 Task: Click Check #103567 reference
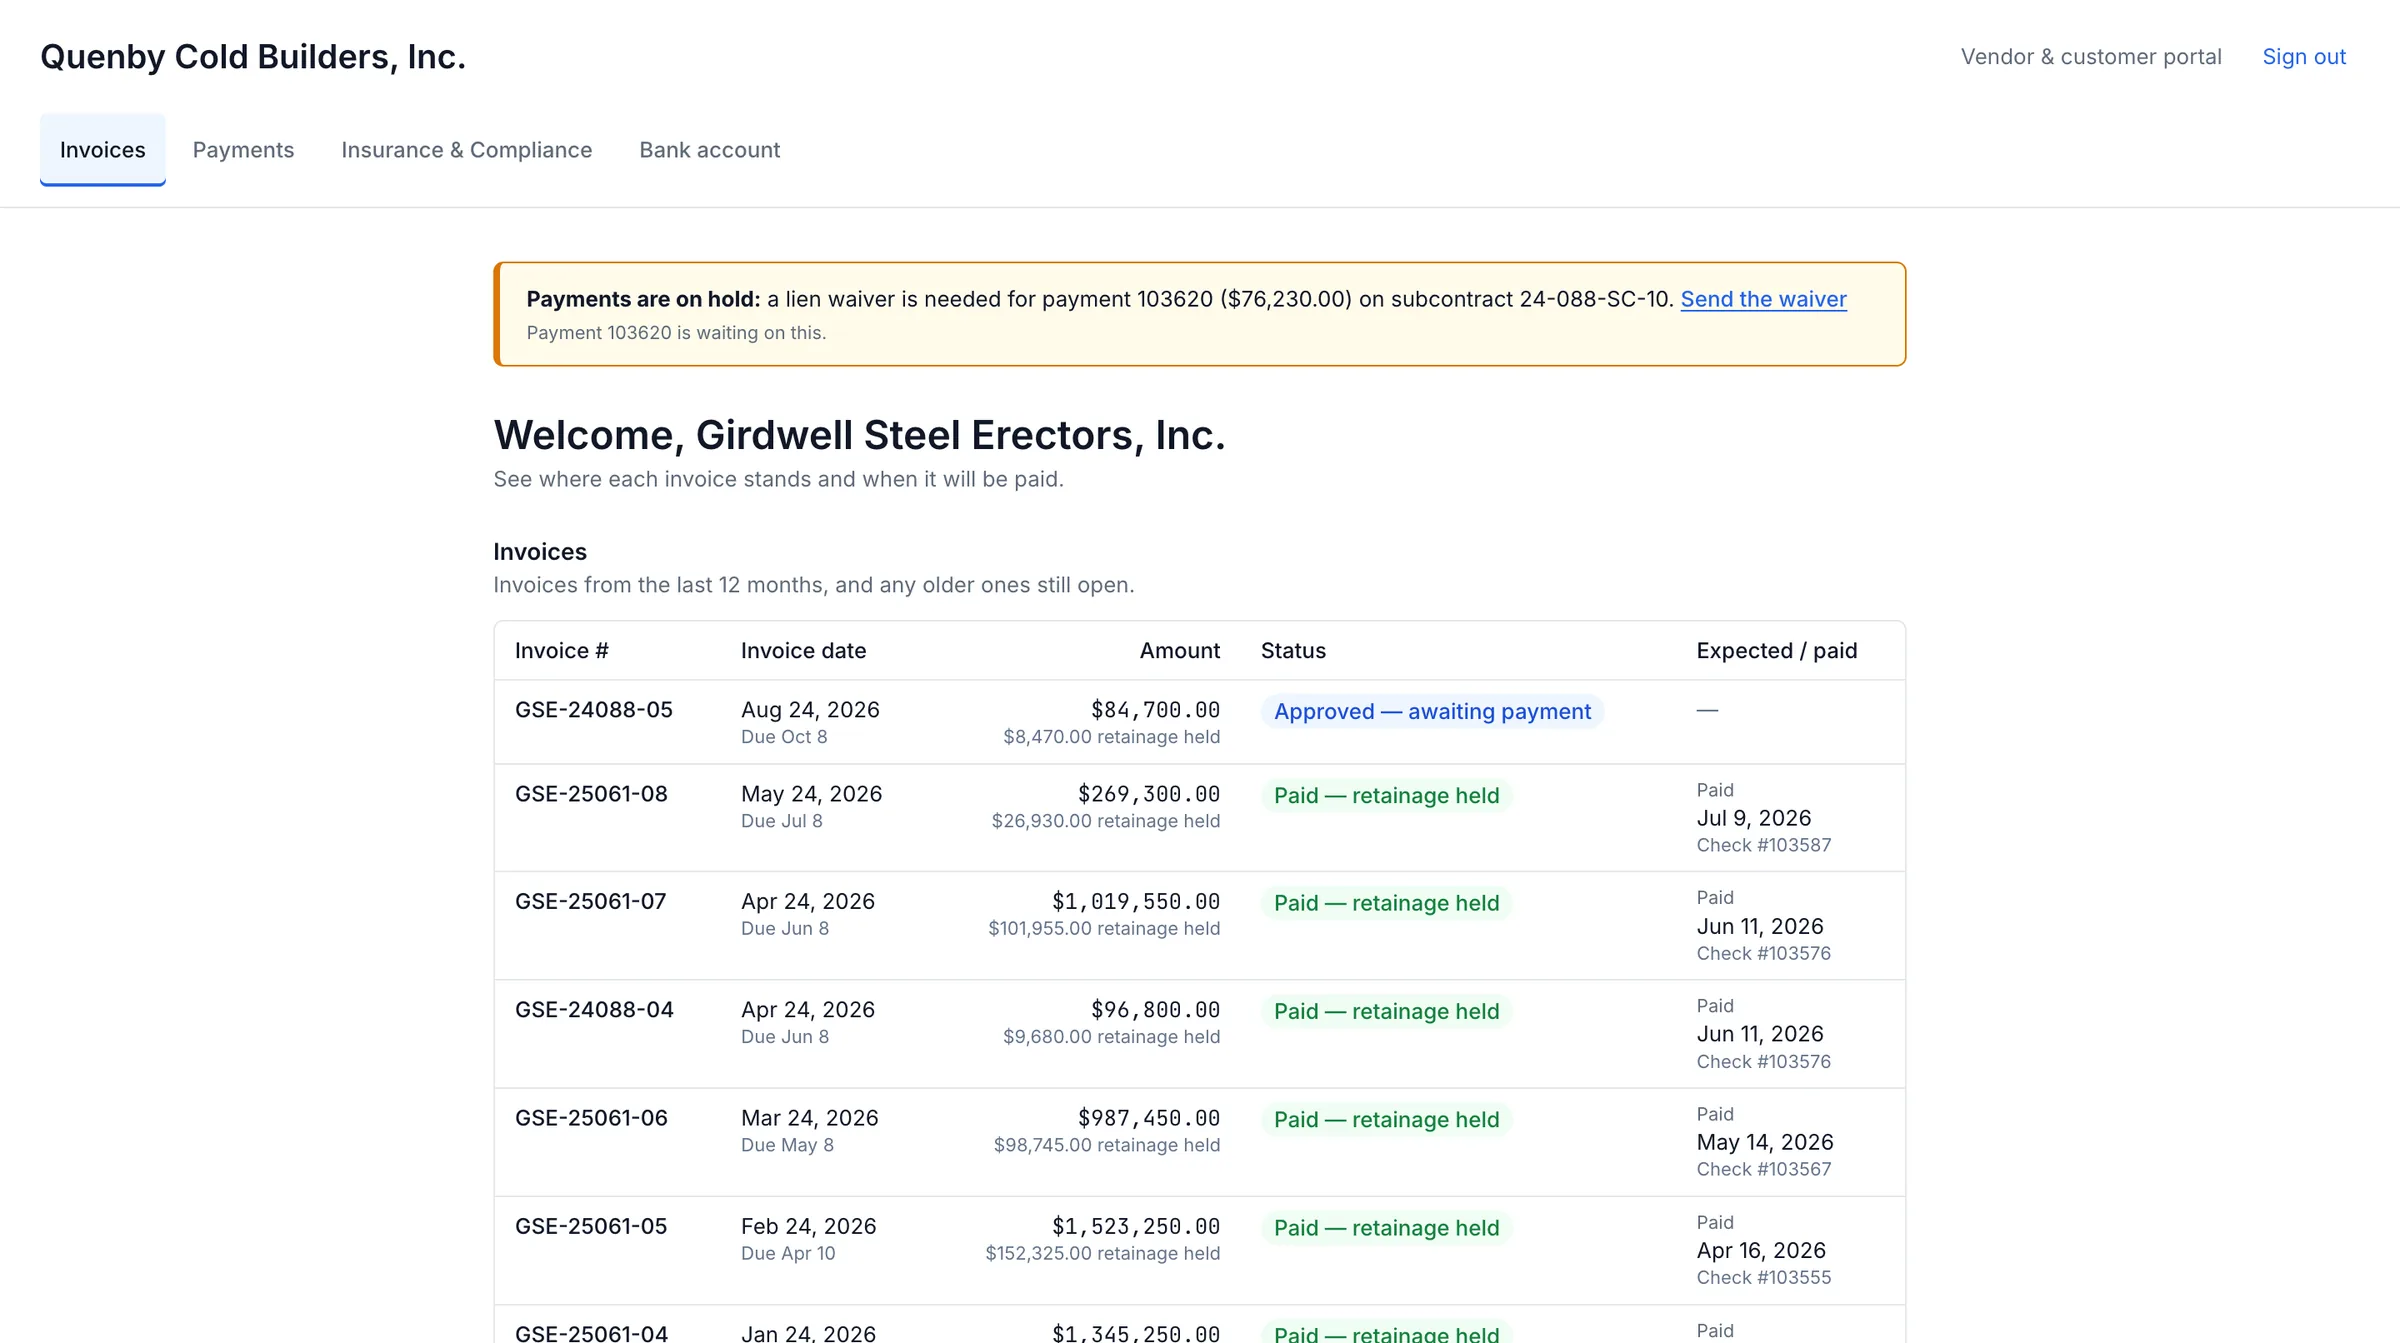point(1764,1169)
